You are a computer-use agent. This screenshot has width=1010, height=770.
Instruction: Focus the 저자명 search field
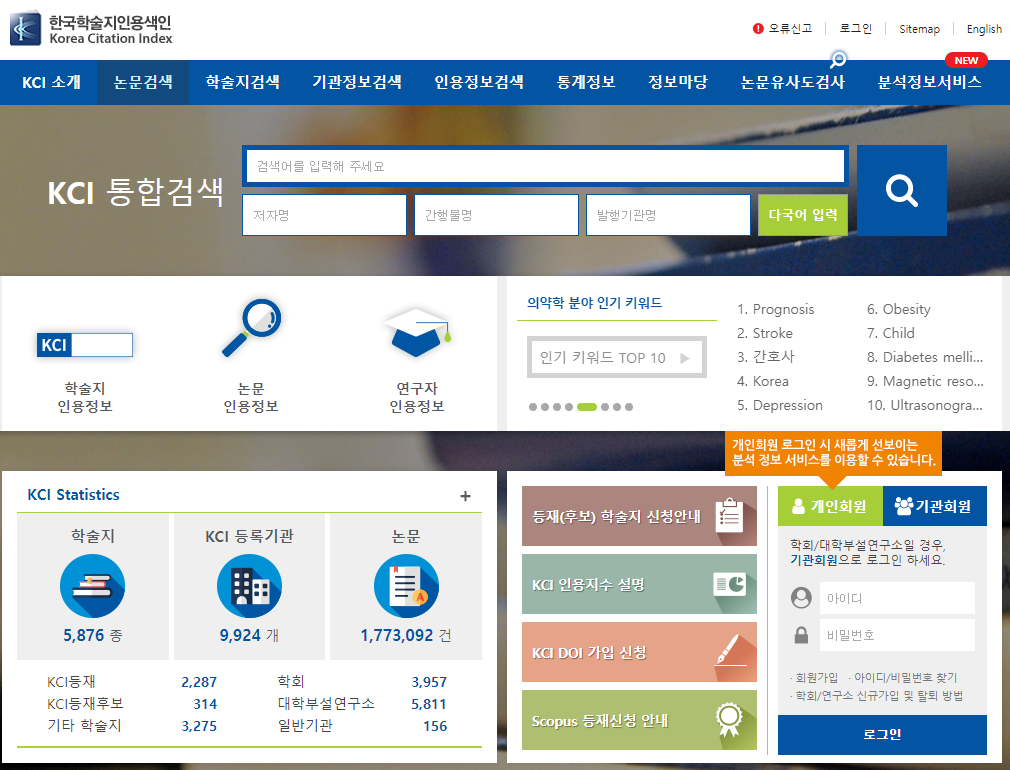click(324, 215)
